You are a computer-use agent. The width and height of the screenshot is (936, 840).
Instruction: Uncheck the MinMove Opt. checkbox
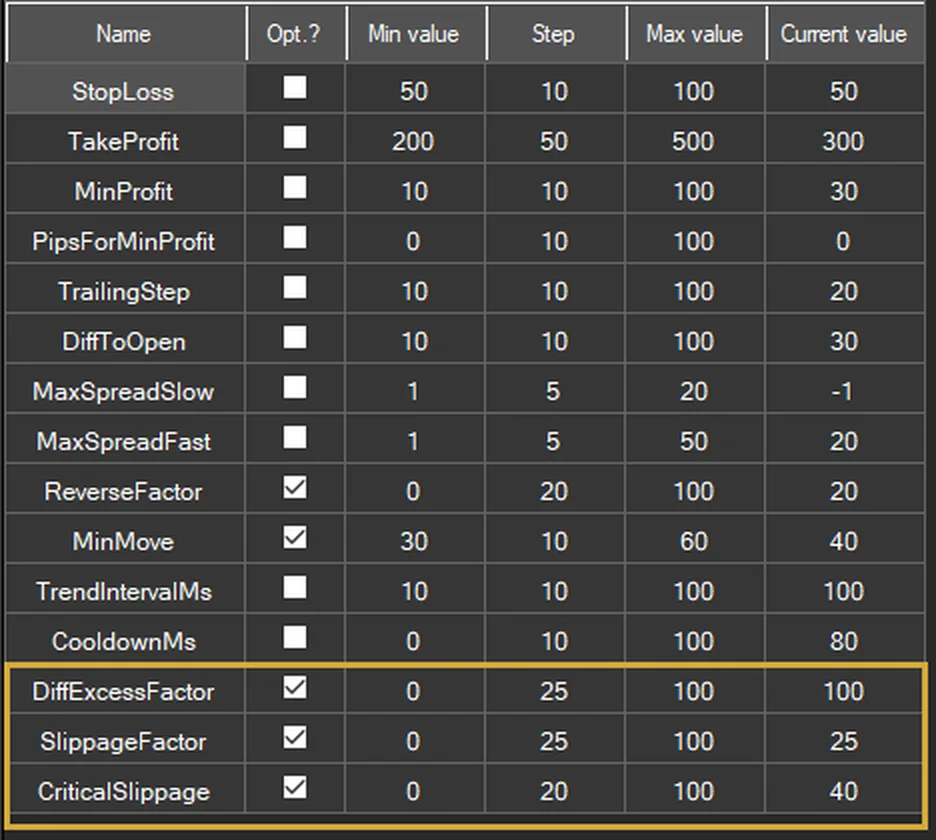point(295,538)
